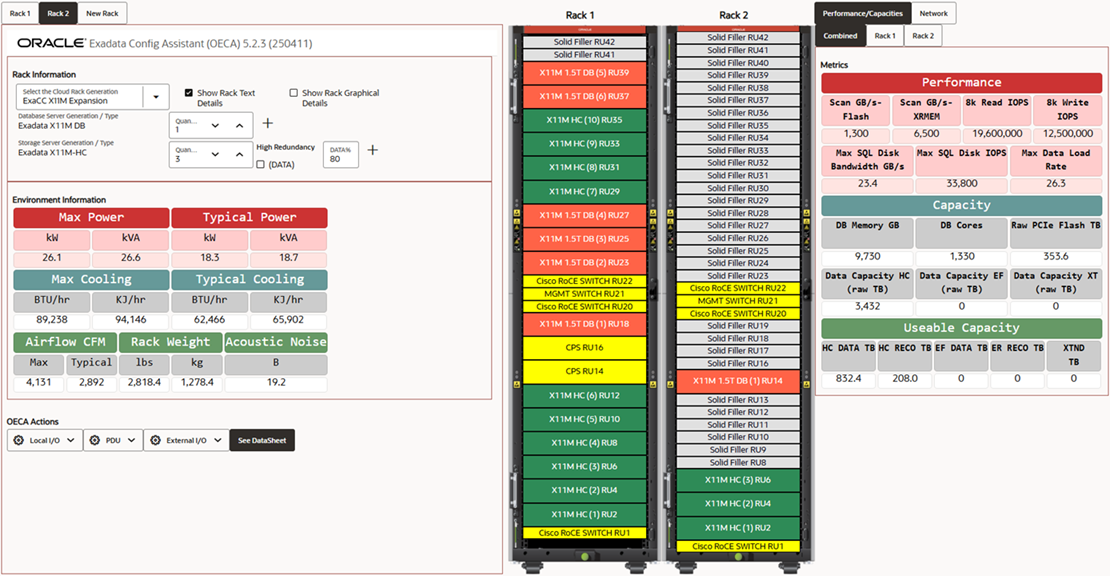Select the Rack 2 tab top left
The image size is (1110, 576).
point(58,13)
